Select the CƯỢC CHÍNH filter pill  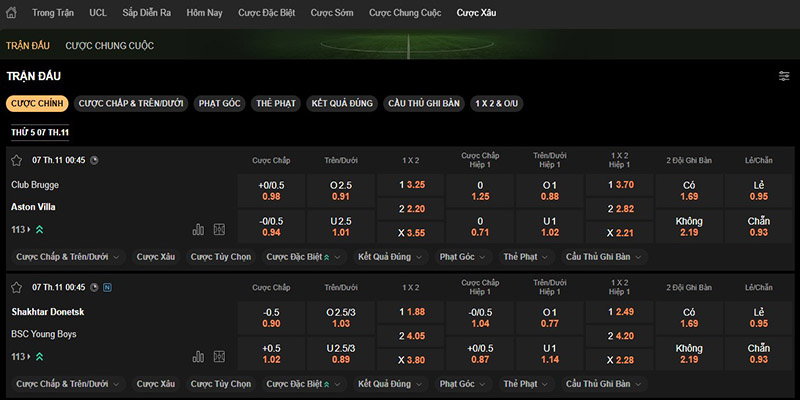[37, 103]
